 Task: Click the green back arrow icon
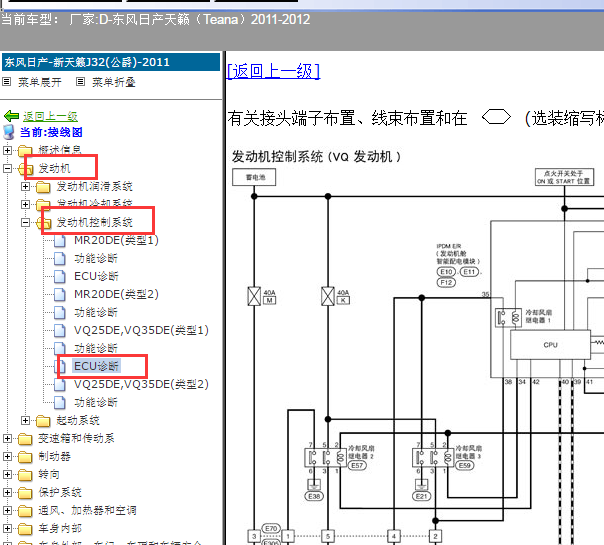(x=12, y=116)
